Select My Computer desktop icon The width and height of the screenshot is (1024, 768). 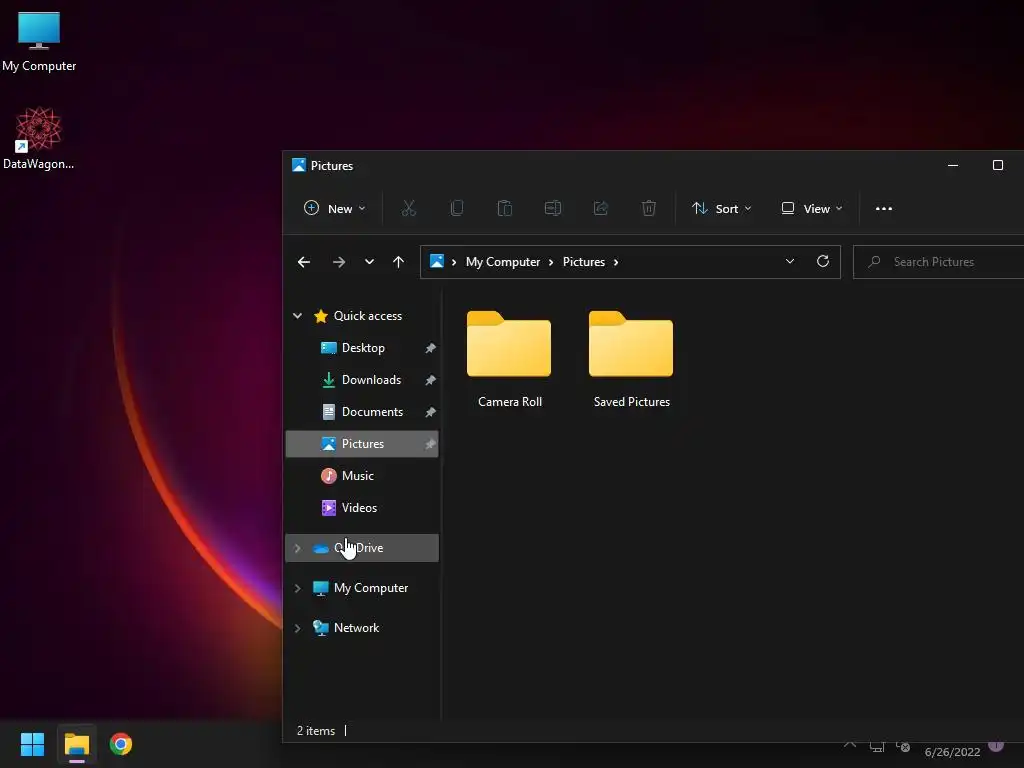point(39,42)
